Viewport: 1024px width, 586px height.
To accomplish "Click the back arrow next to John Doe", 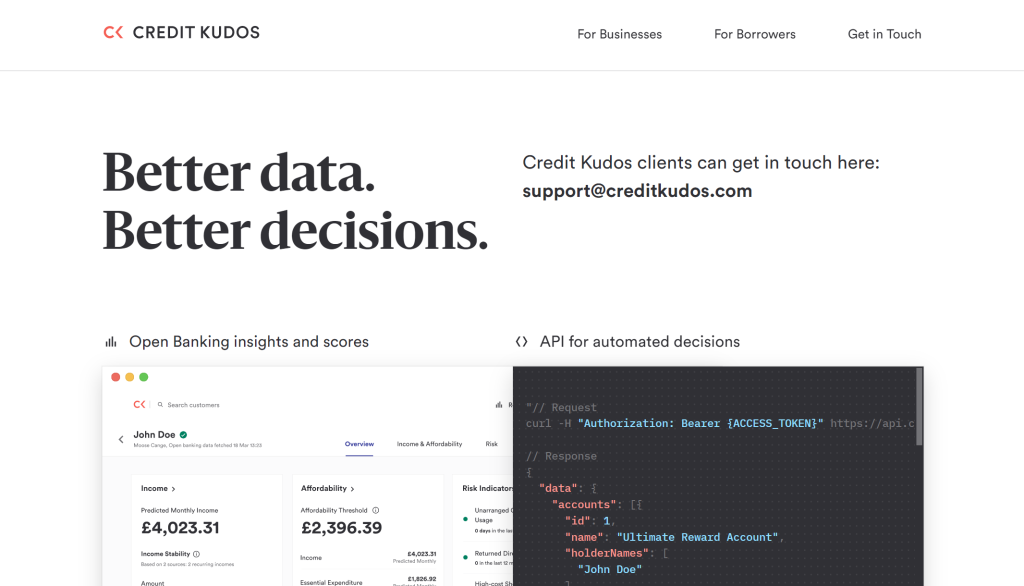I will 121,439.
